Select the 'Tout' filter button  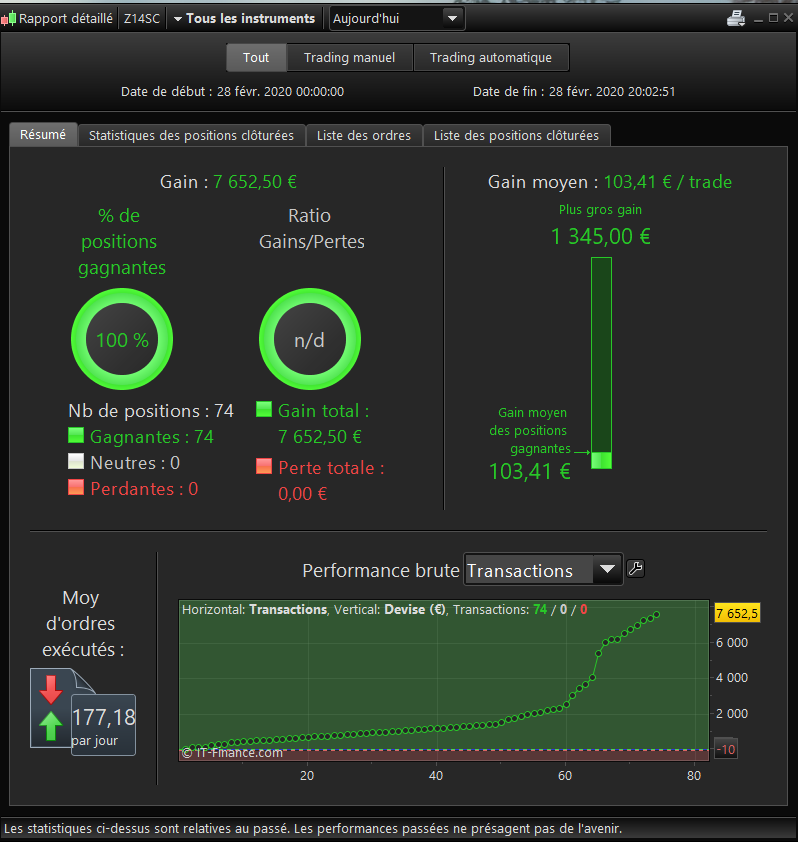pyautogui.click(x=256, y=57)
